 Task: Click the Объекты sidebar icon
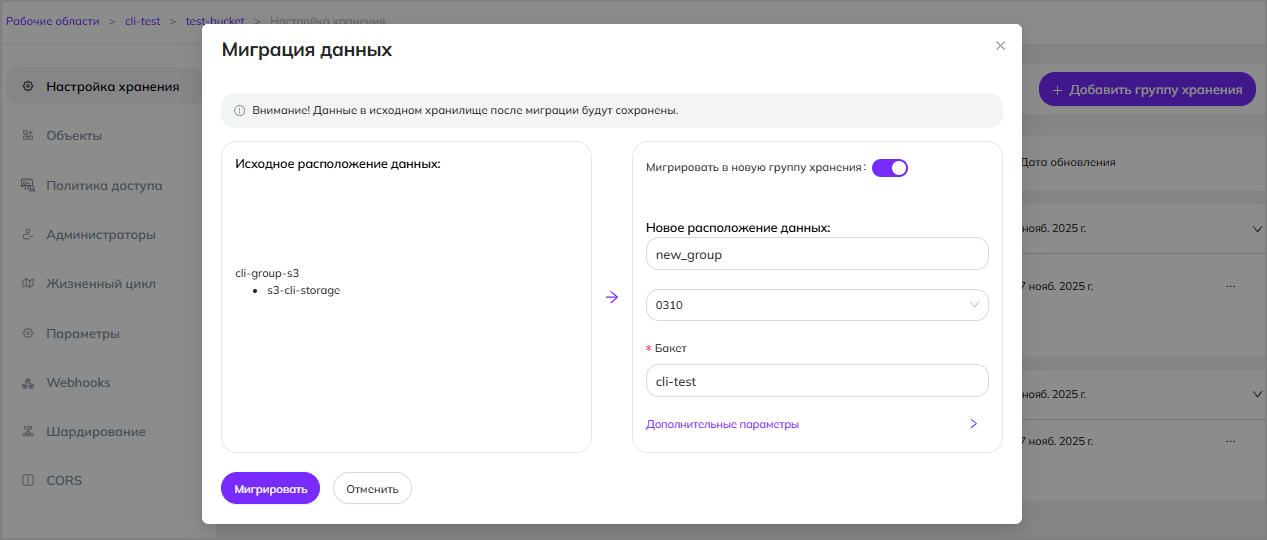tap(28, 135)
